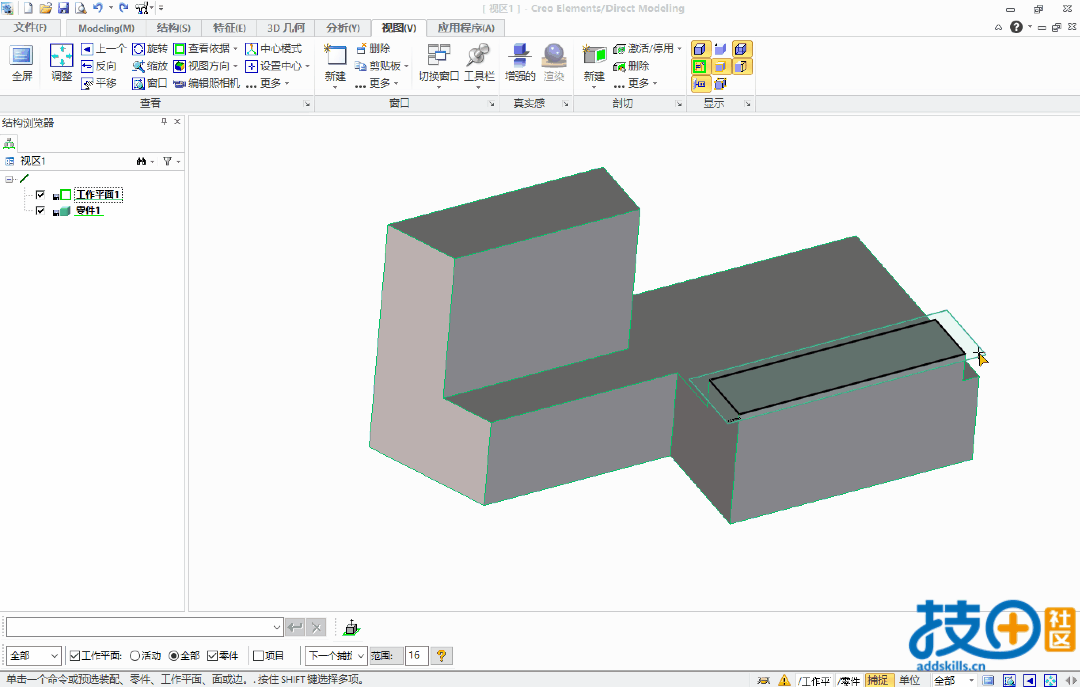Image resolution: width=1080 pixels, height=687 pixels.
Task: Open the 文件(F) menu tab
Action: point(31,28)
